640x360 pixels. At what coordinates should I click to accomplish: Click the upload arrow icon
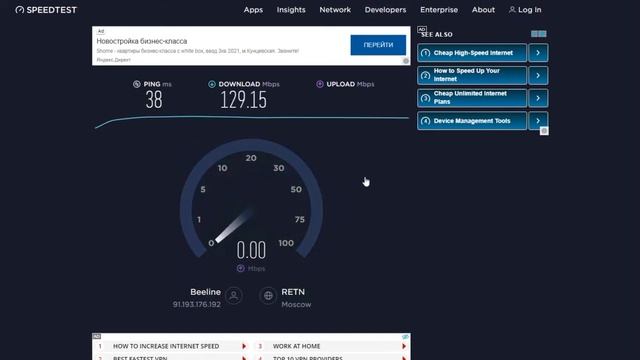pyautogui.click(x=320, y=84)
